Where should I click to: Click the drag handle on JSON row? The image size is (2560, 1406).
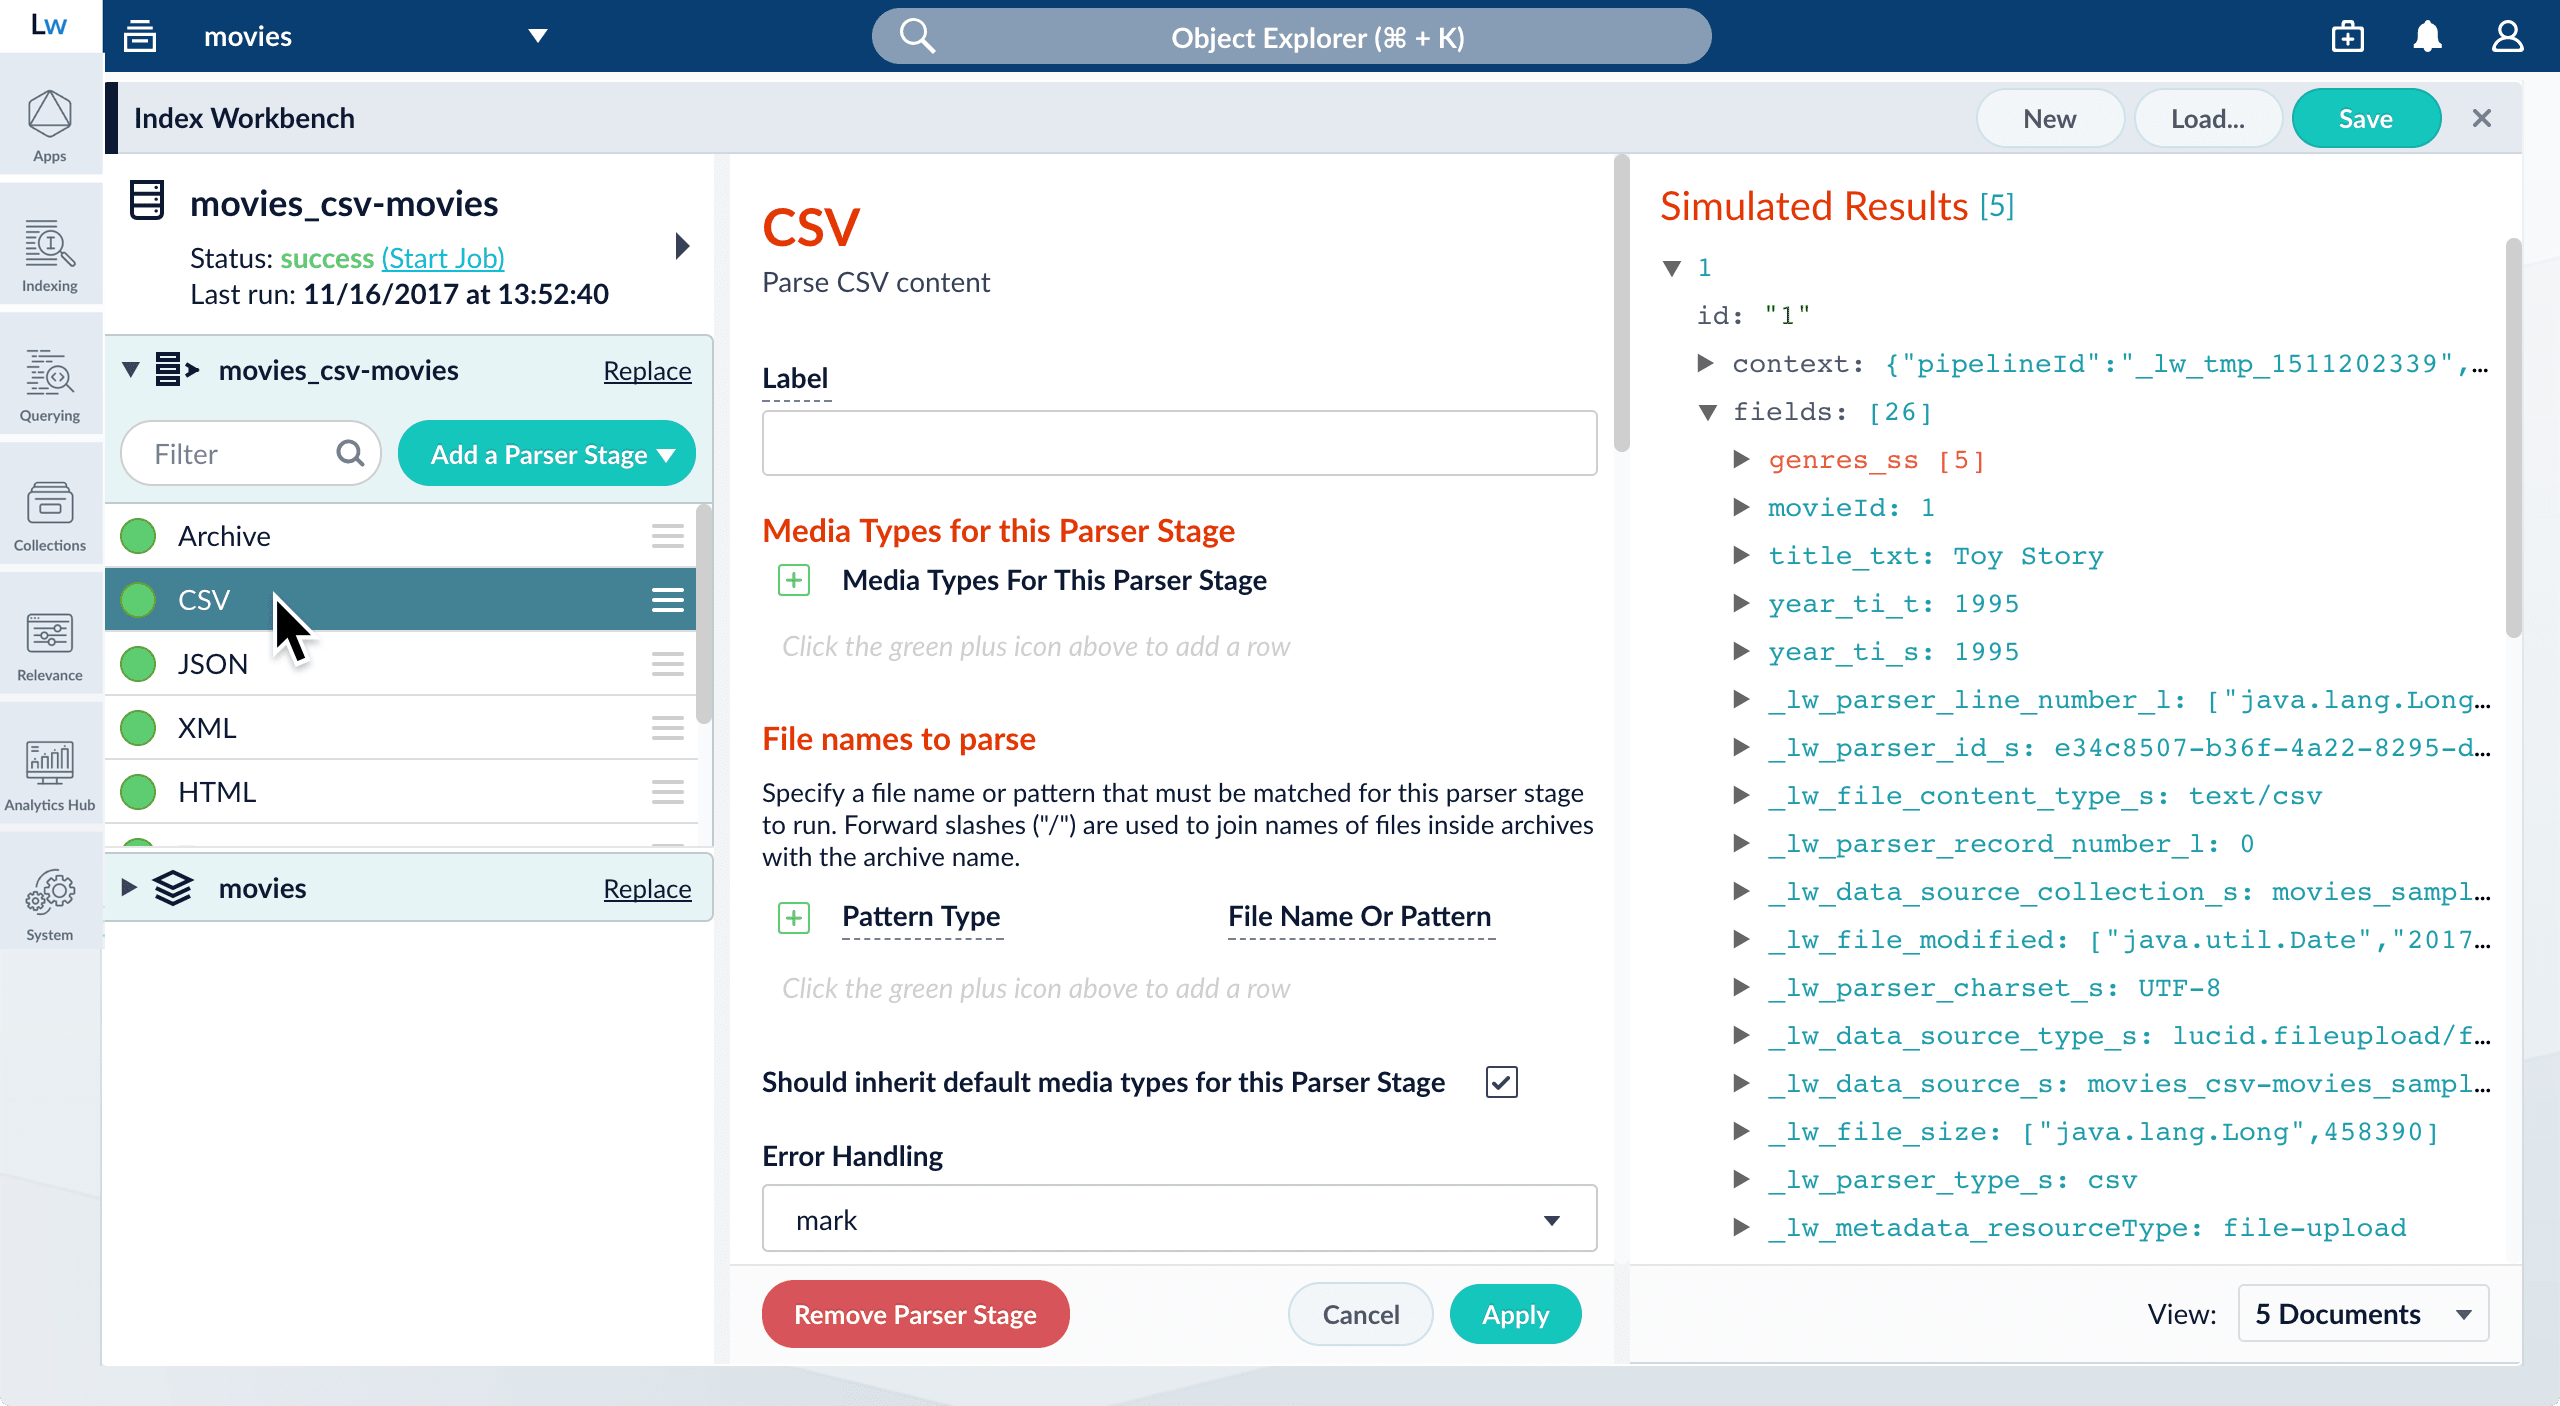coord(667,664)
